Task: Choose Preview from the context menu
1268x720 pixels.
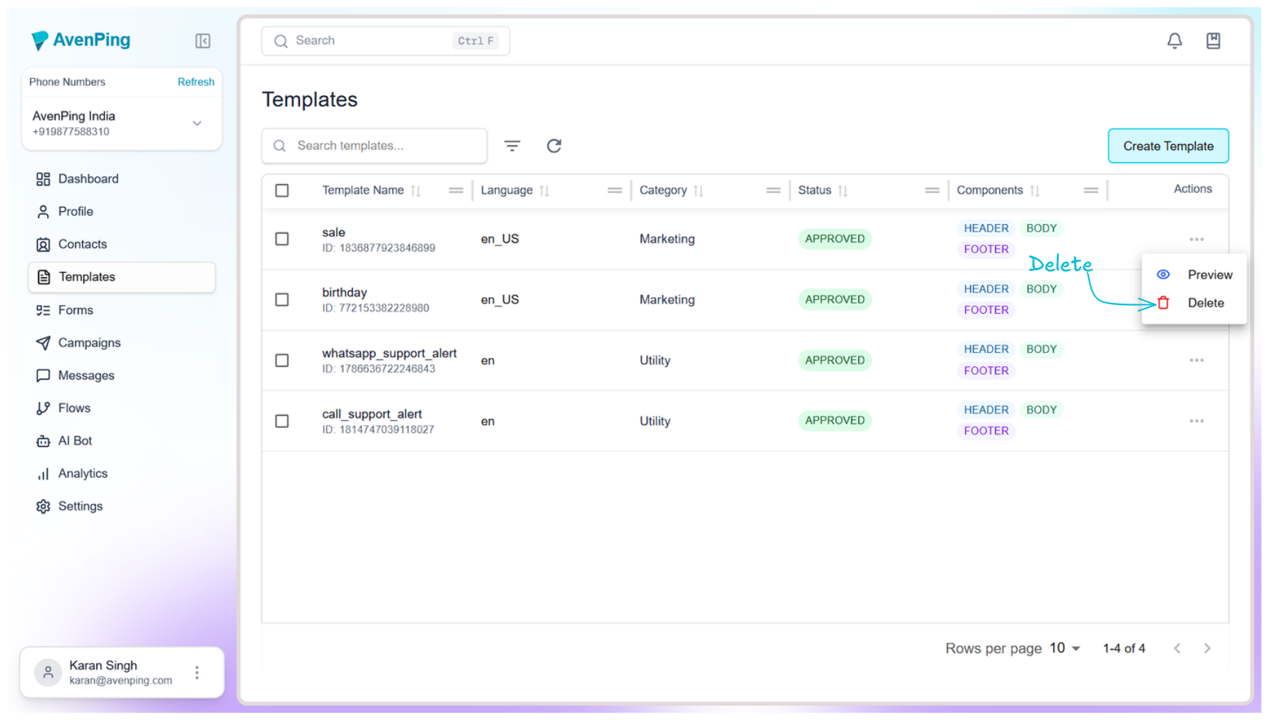Action: pos(1209,275)
